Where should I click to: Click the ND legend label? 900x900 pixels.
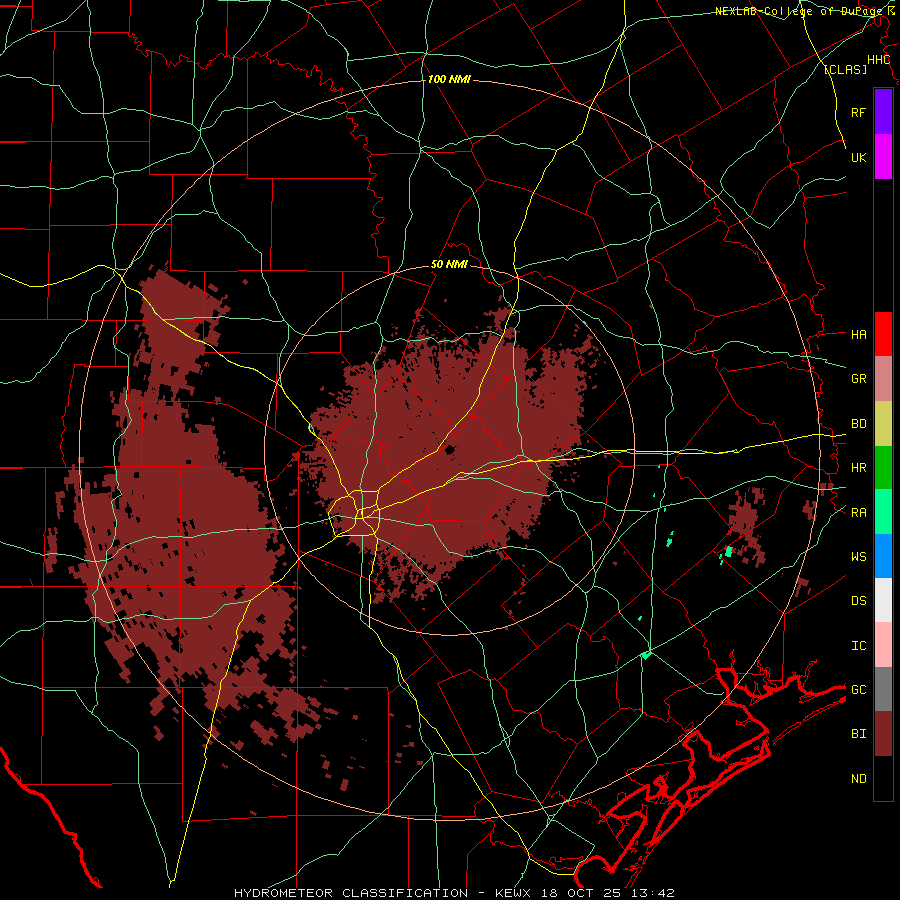pyautogui.click(x=858, y=779)
